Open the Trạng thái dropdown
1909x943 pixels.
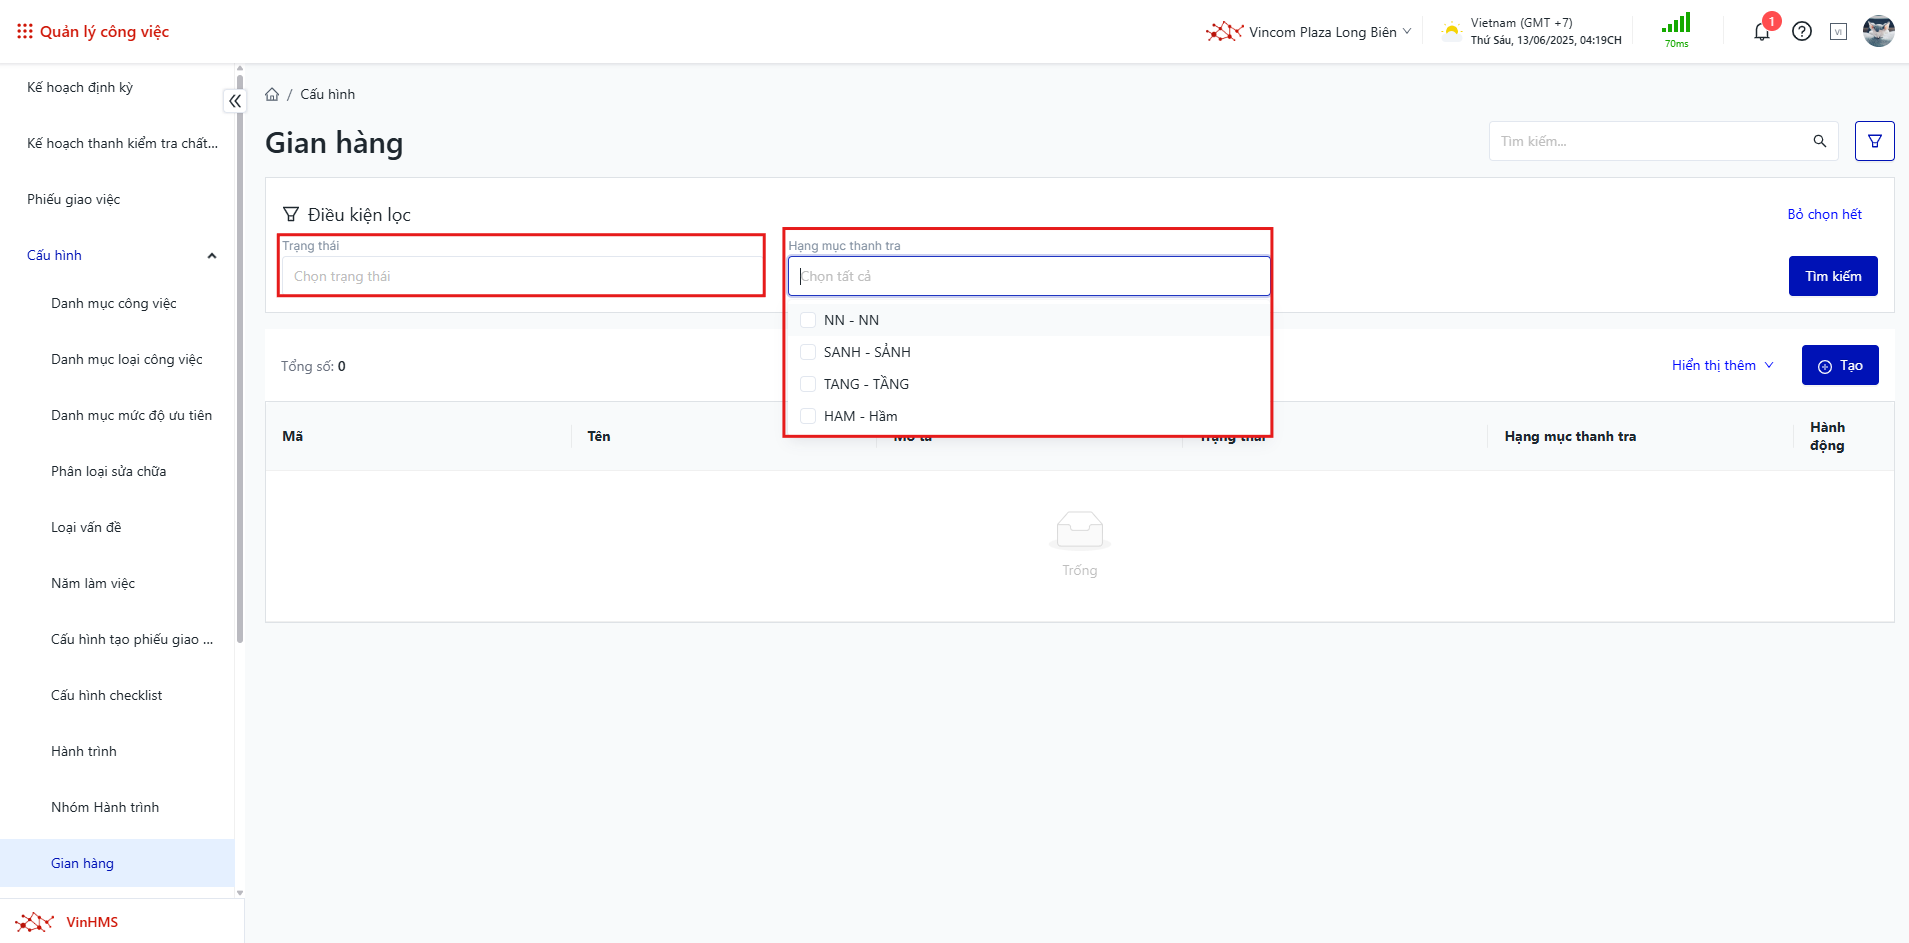(521, 276)
